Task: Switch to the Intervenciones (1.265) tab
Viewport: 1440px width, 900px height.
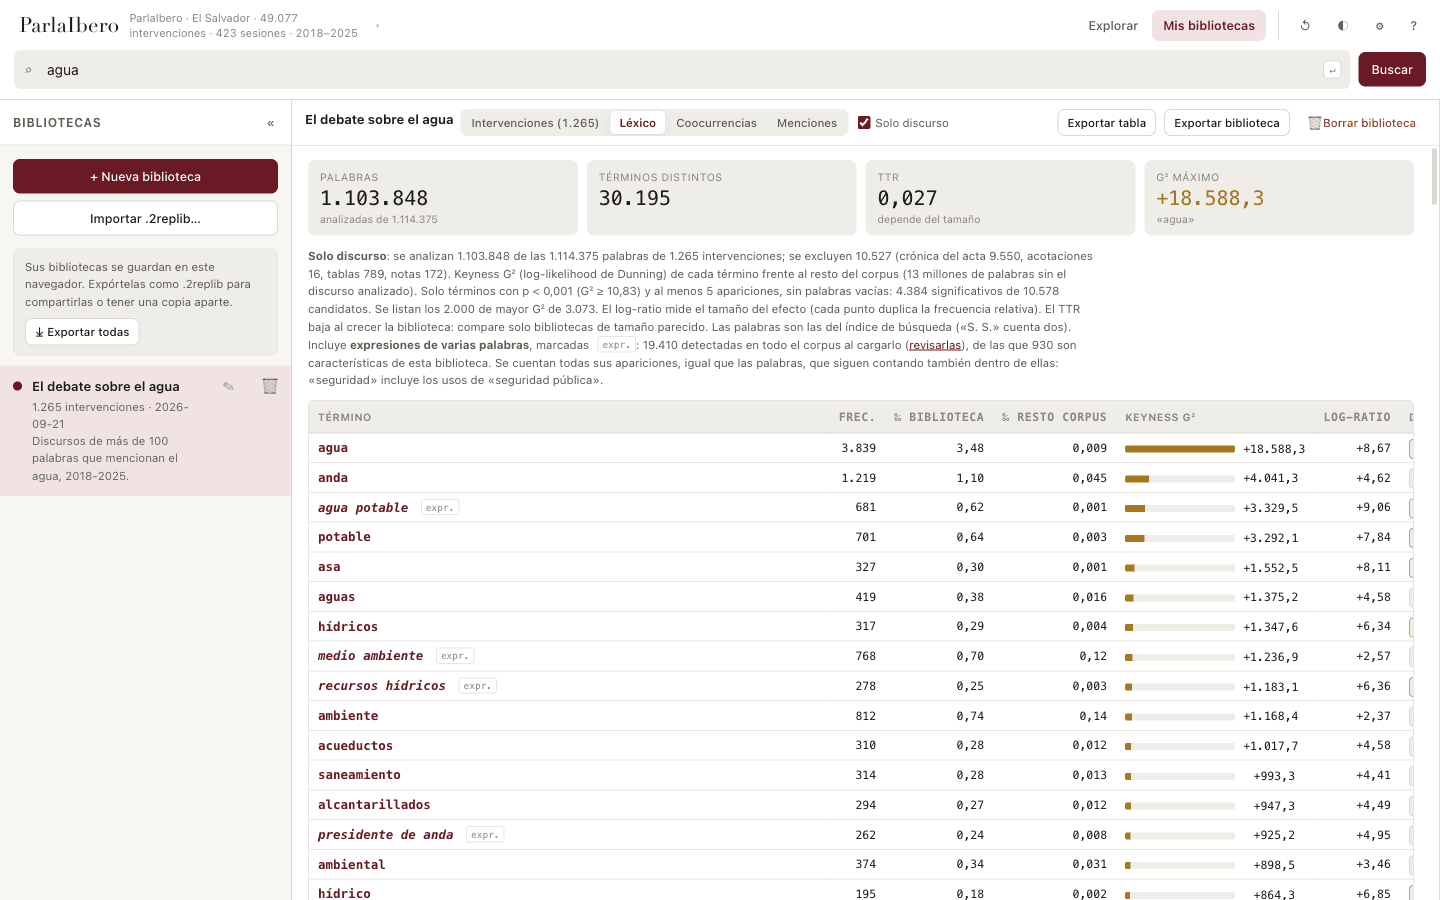Action: point(535,123)
